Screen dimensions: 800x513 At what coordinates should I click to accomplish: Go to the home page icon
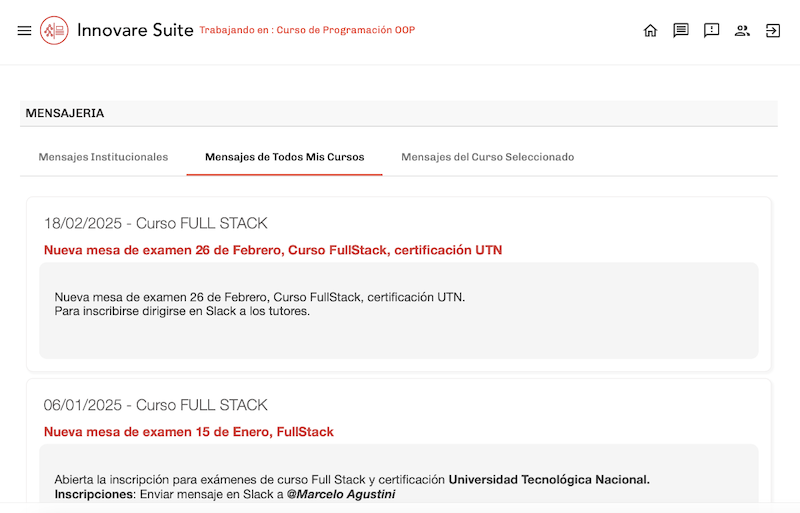650,30
